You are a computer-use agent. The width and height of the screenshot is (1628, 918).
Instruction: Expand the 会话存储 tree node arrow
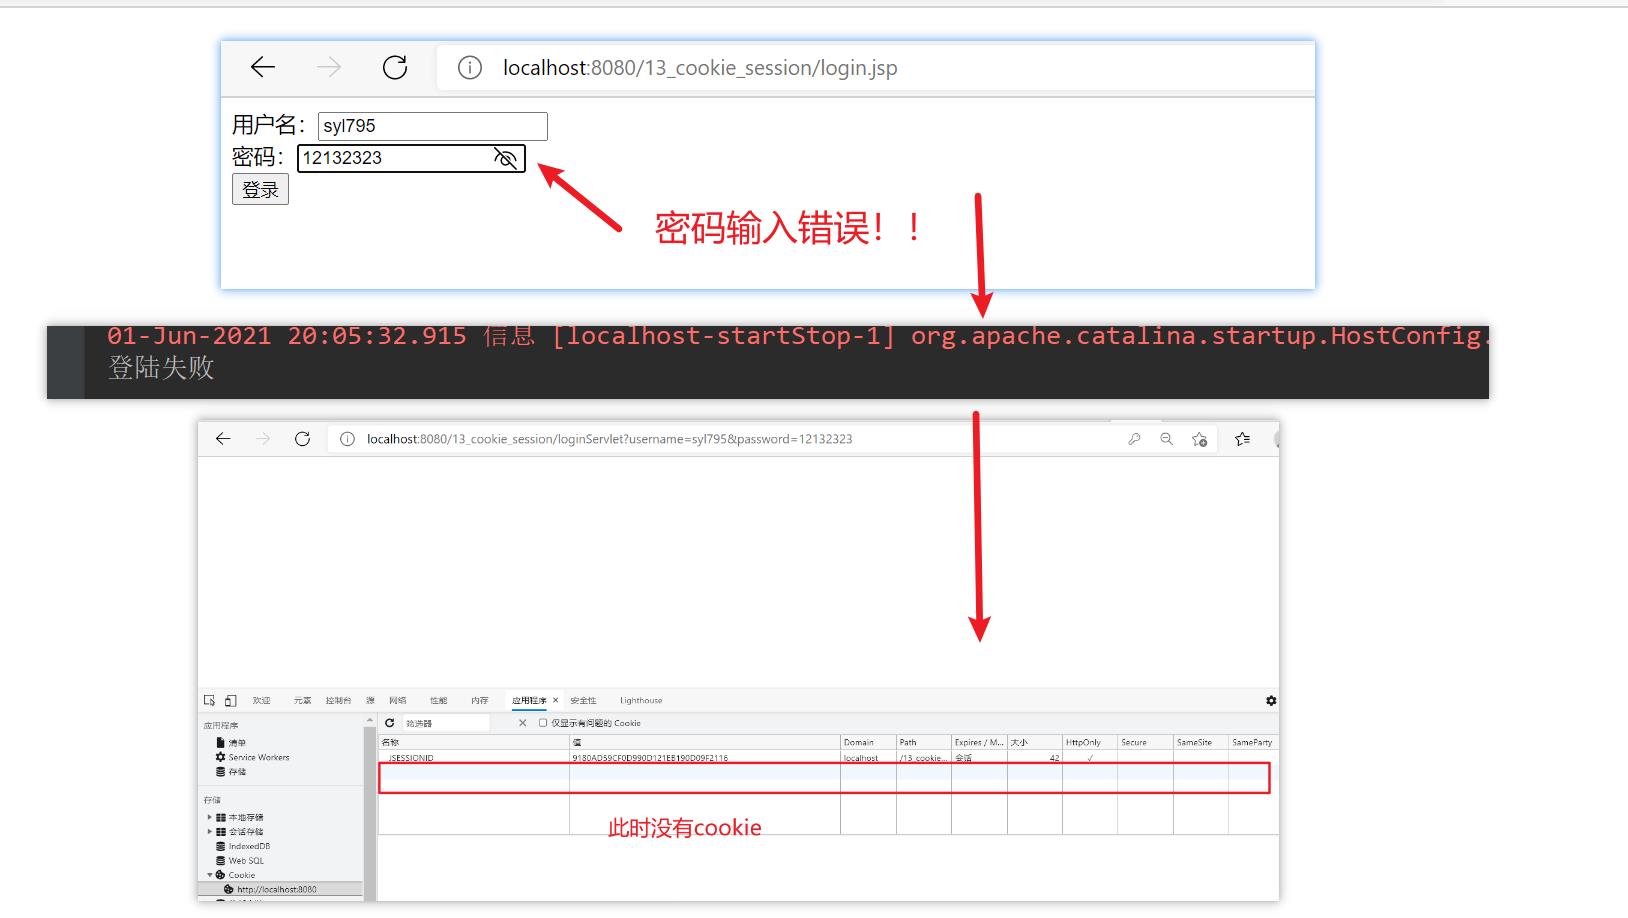pos(210,832)
